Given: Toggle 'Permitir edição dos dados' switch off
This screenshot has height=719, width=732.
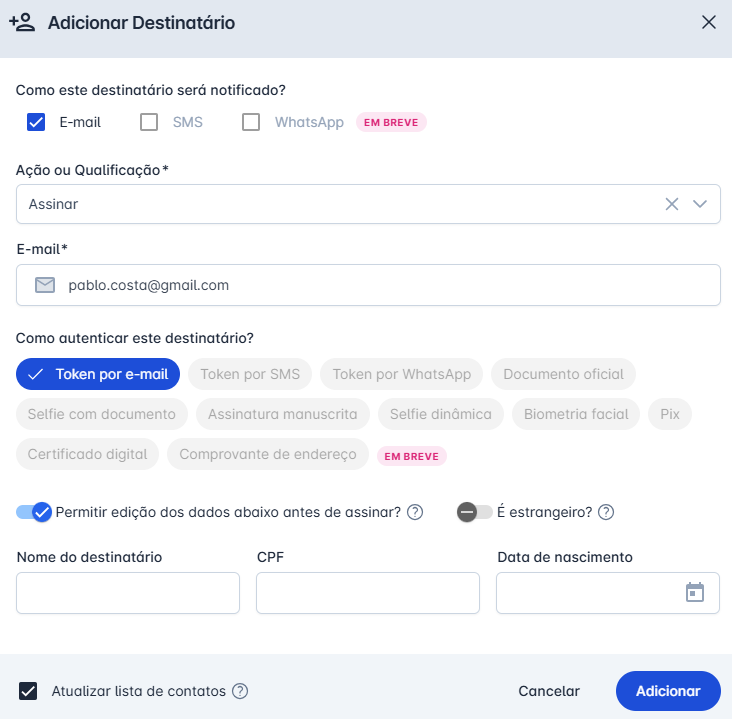Looking at the screenshot, I should point(34,512).
